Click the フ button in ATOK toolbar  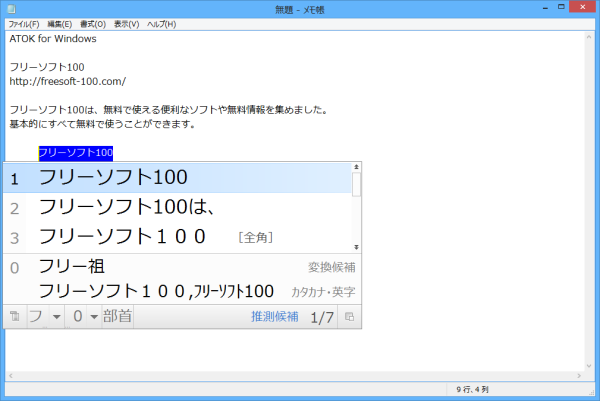(x=37, y=316)
